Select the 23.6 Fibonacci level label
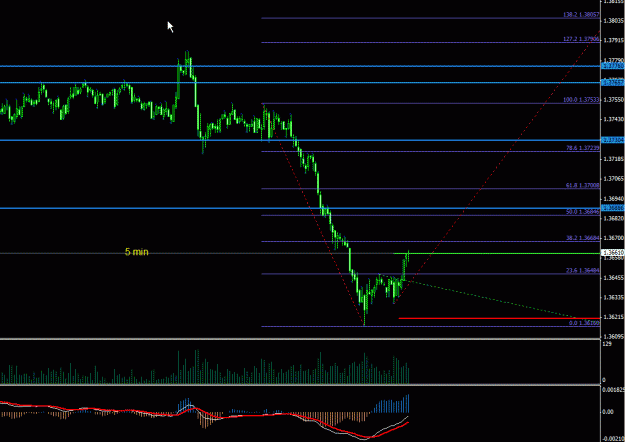Image resolution: width=625 pixels, height=442 pixels. coord(582,271)
